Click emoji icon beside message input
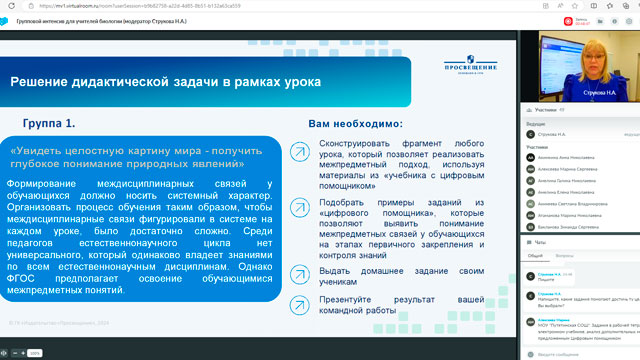The image size is (640, 360). [x=530, y=355]
